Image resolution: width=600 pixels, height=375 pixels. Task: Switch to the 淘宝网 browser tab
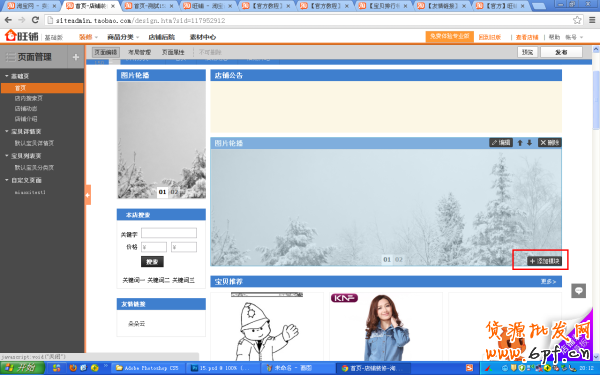(x=31, y=6)
